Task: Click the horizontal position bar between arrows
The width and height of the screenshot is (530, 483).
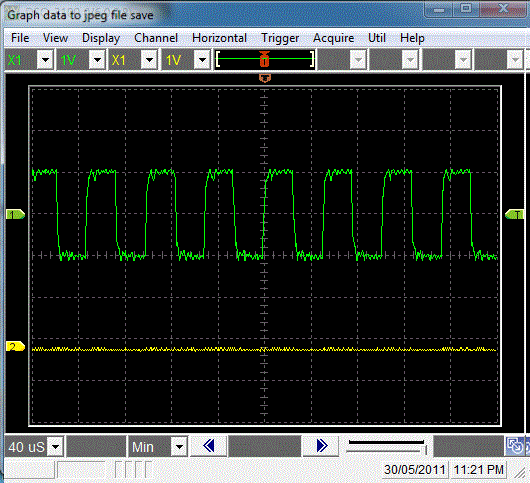Action: click(265, 446)
